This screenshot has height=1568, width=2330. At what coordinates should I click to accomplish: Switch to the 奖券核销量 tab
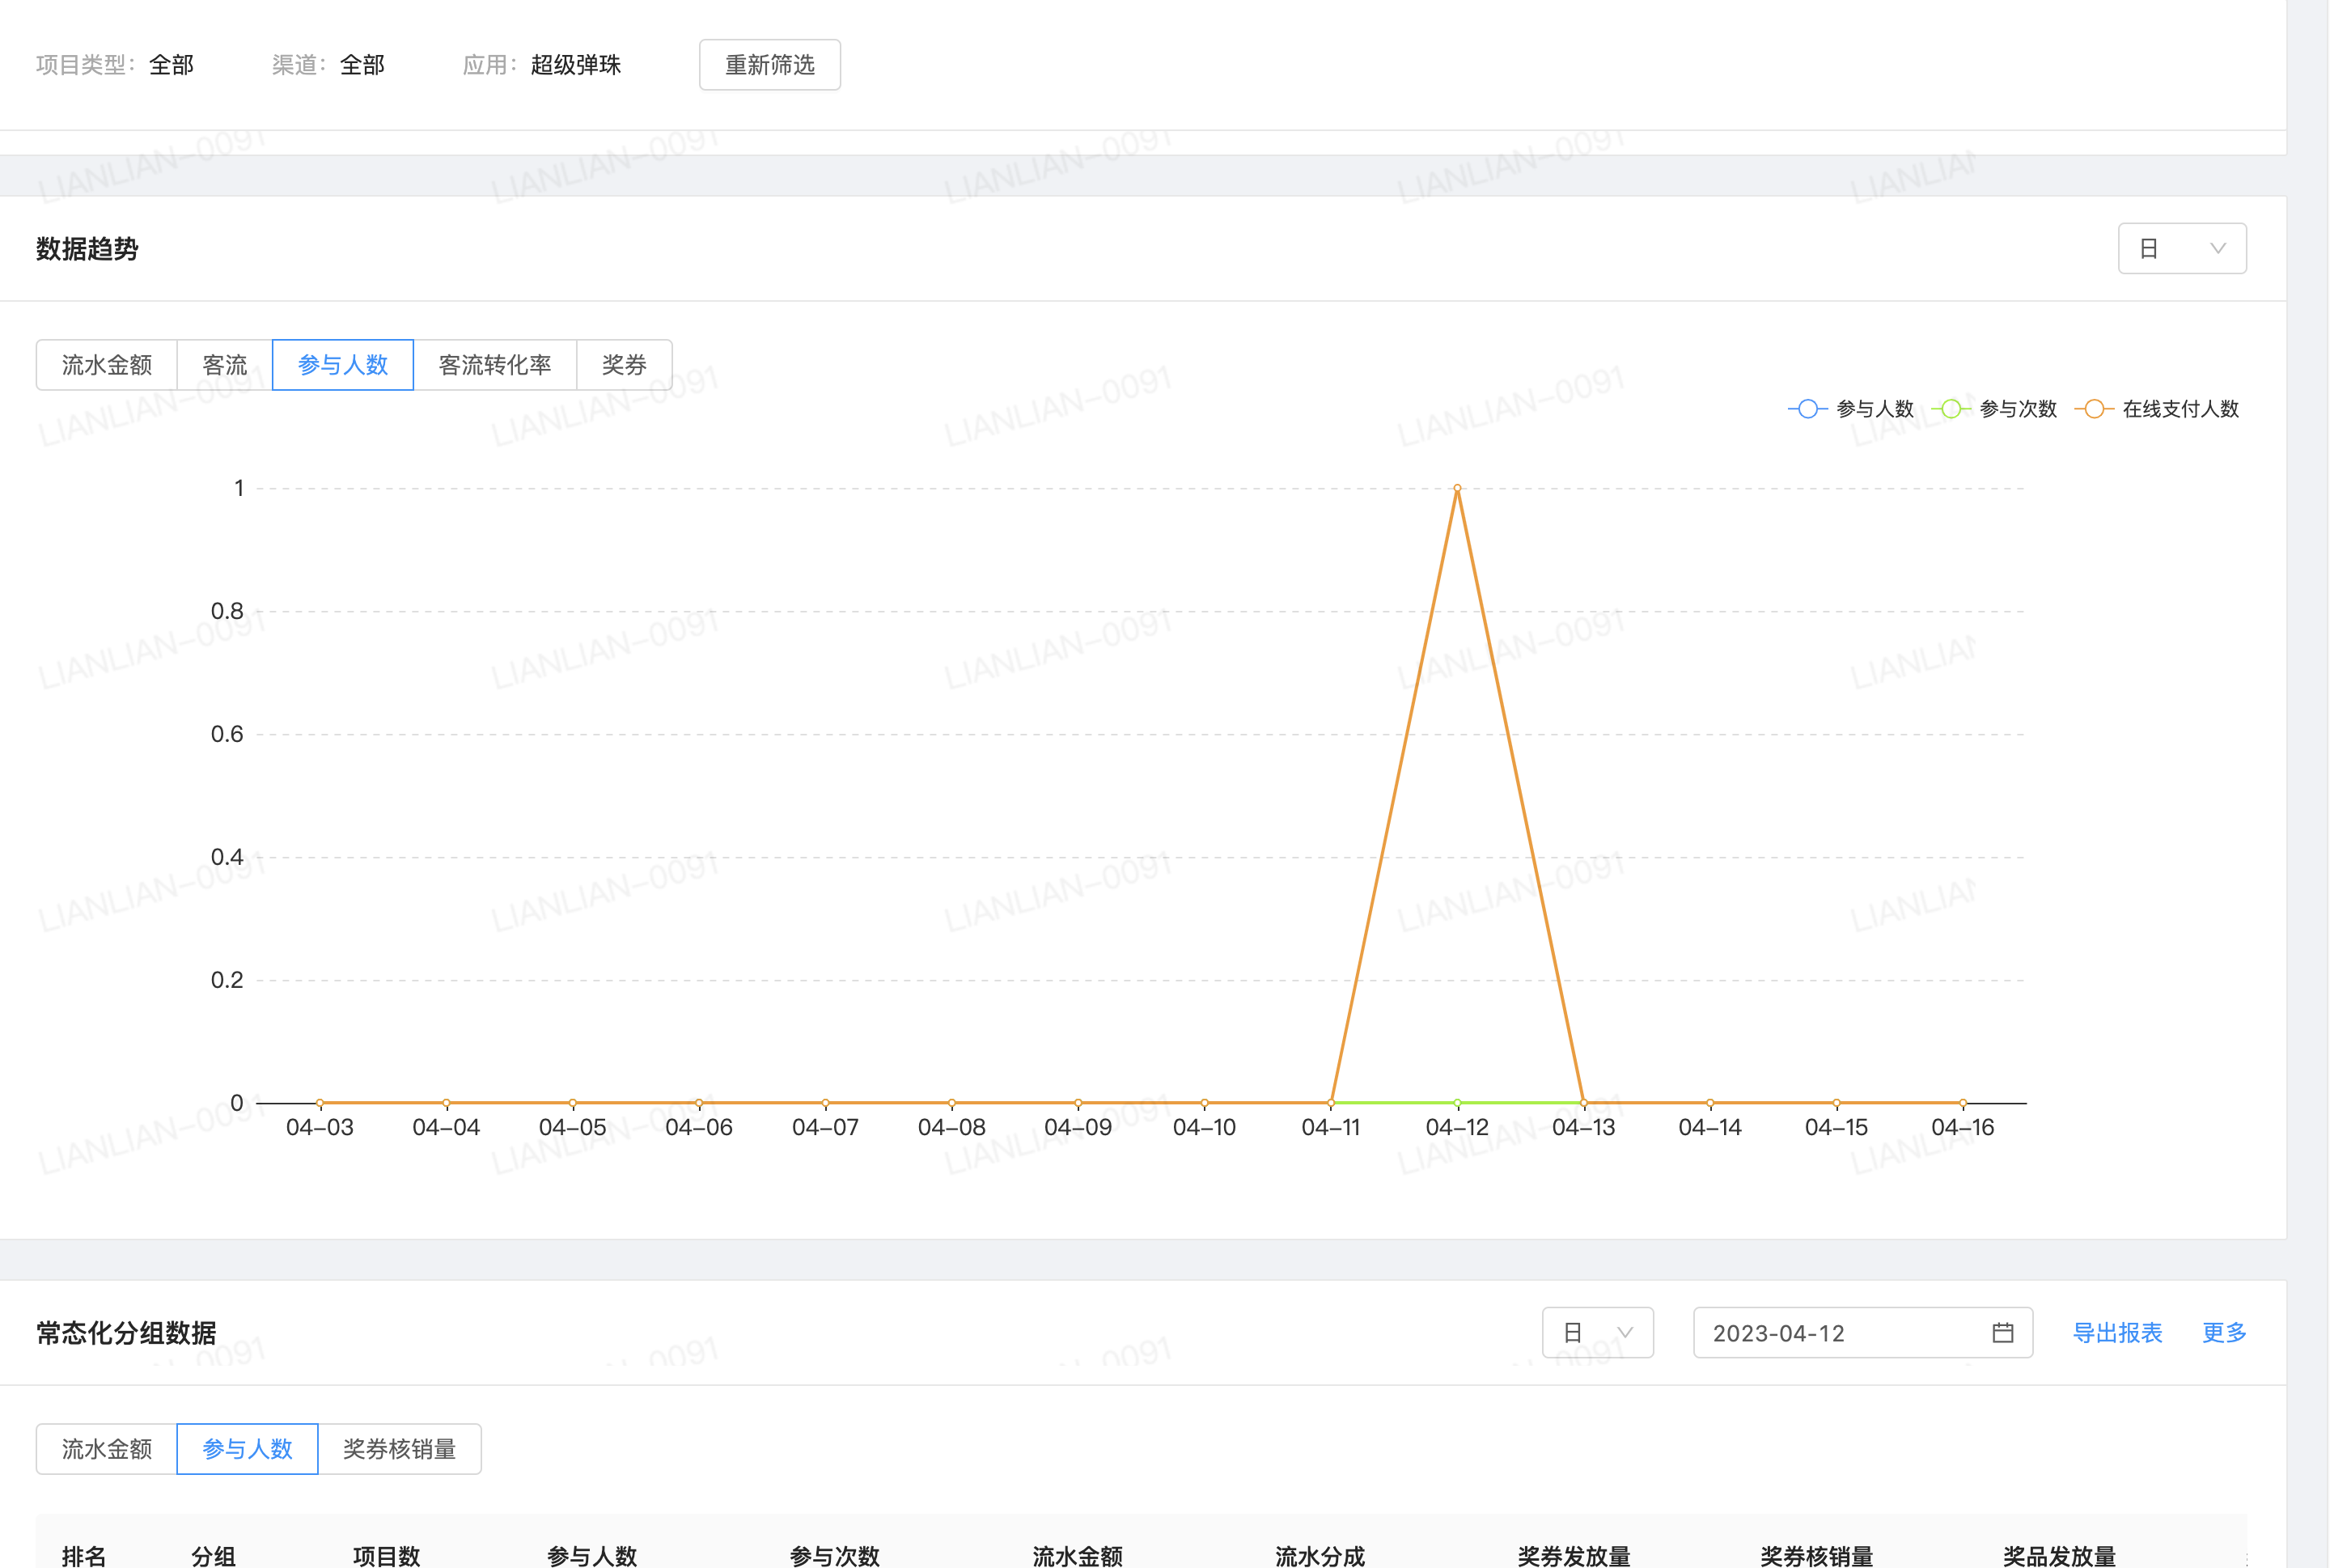tap(399, 1449)
